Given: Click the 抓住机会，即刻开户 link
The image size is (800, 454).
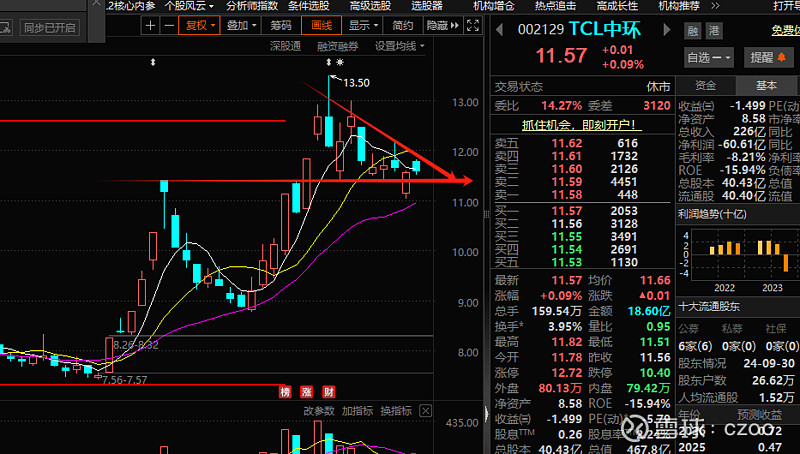Looking at the screenshot, I should tap(580, 125).
